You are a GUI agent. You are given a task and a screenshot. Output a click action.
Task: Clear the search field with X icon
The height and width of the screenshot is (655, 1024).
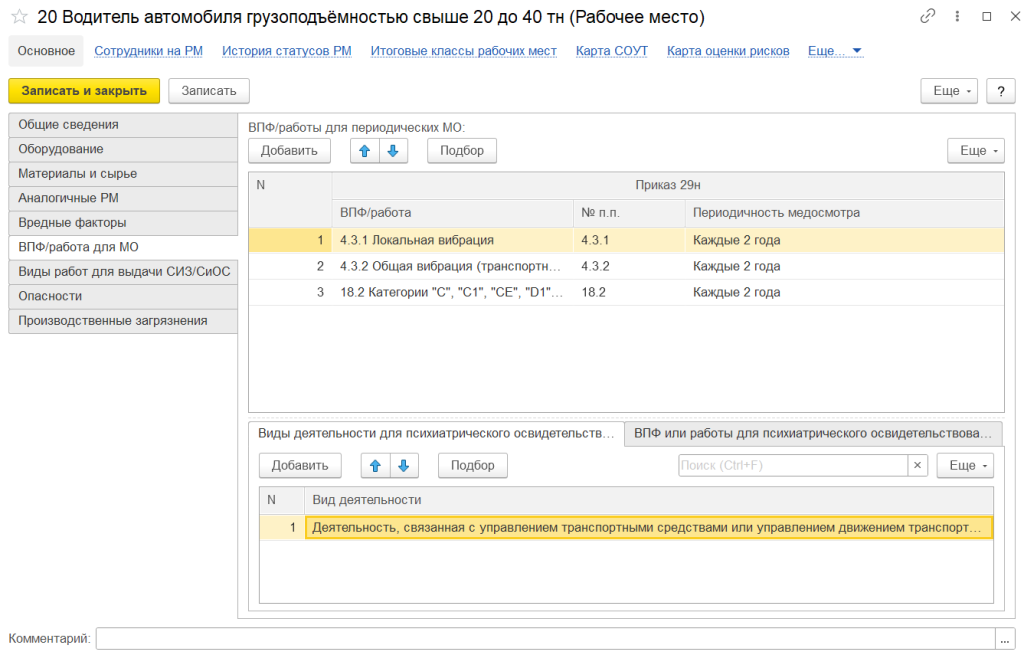pos(917,466)
